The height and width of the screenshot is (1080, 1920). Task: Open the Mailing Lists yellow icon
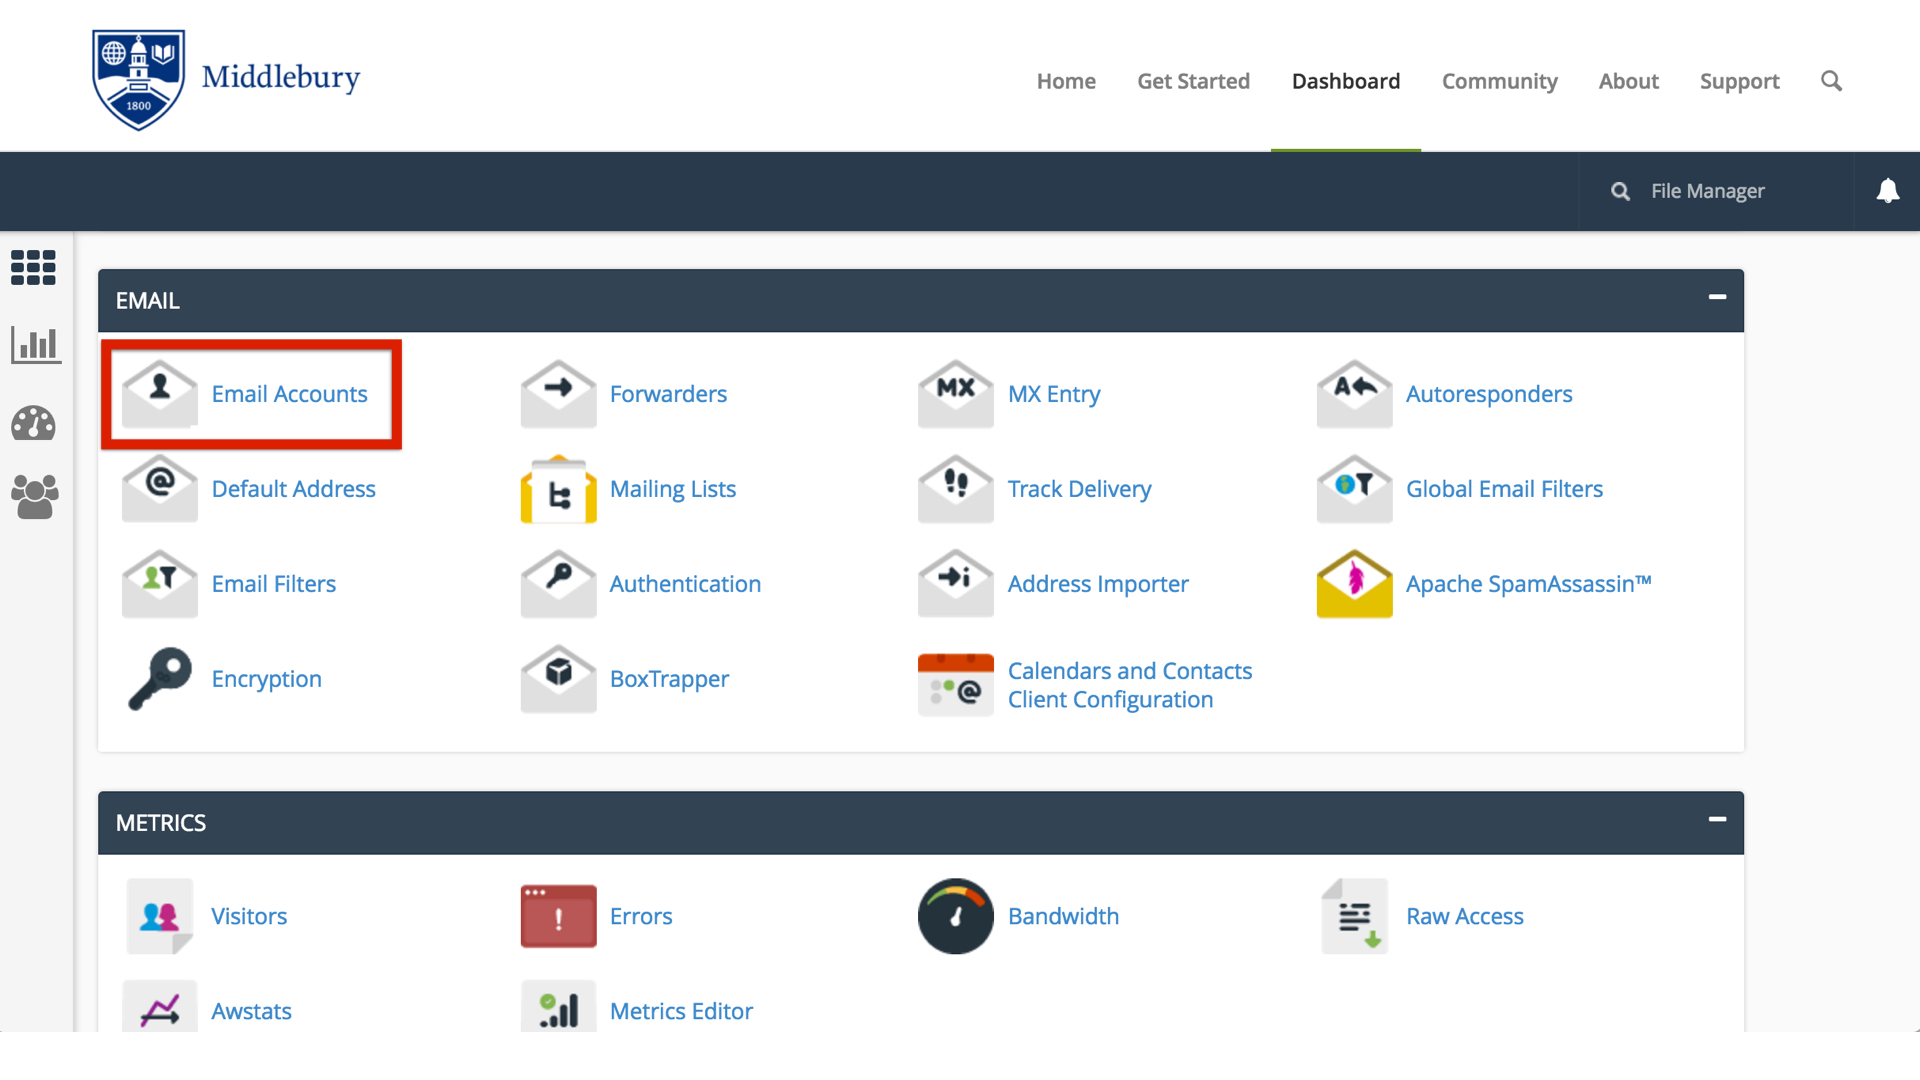[558, 489]
